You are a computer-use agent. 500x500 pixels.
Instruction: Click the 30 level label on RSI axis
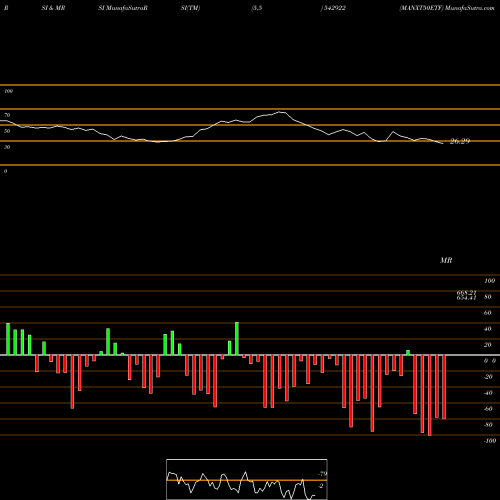coord(7,147)
